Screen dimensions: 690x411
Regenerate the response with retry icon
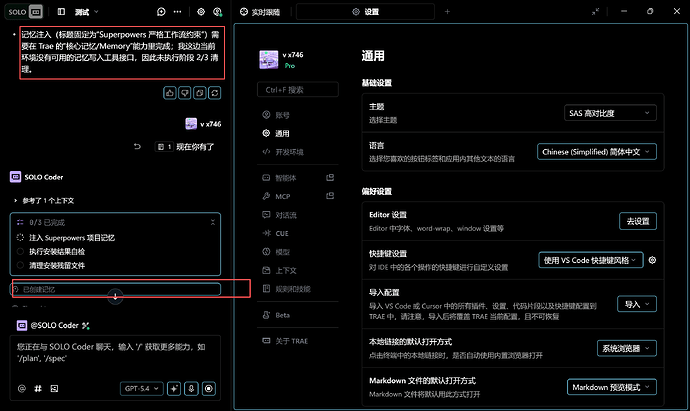click(215, 93)
